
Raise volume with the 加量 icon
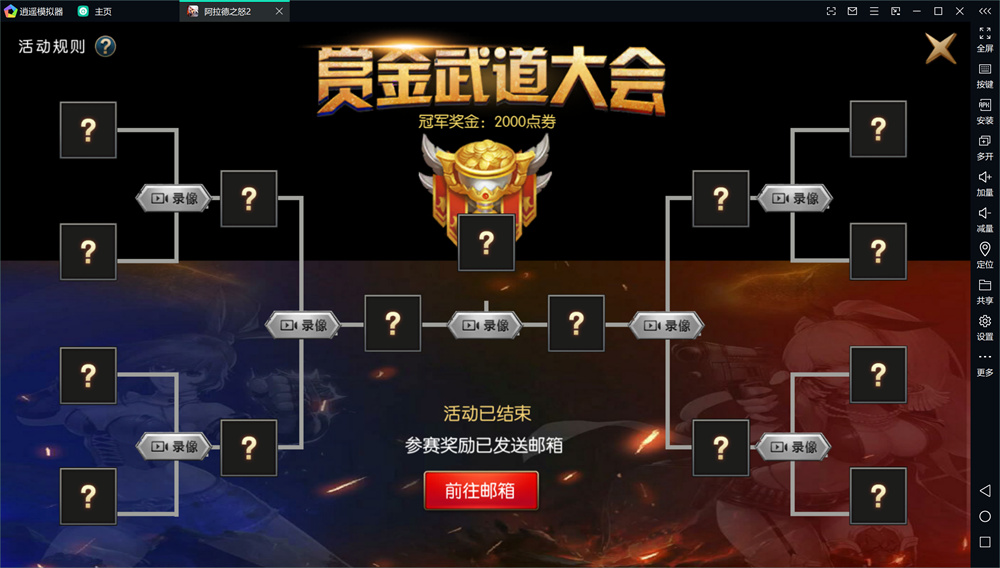985,184
